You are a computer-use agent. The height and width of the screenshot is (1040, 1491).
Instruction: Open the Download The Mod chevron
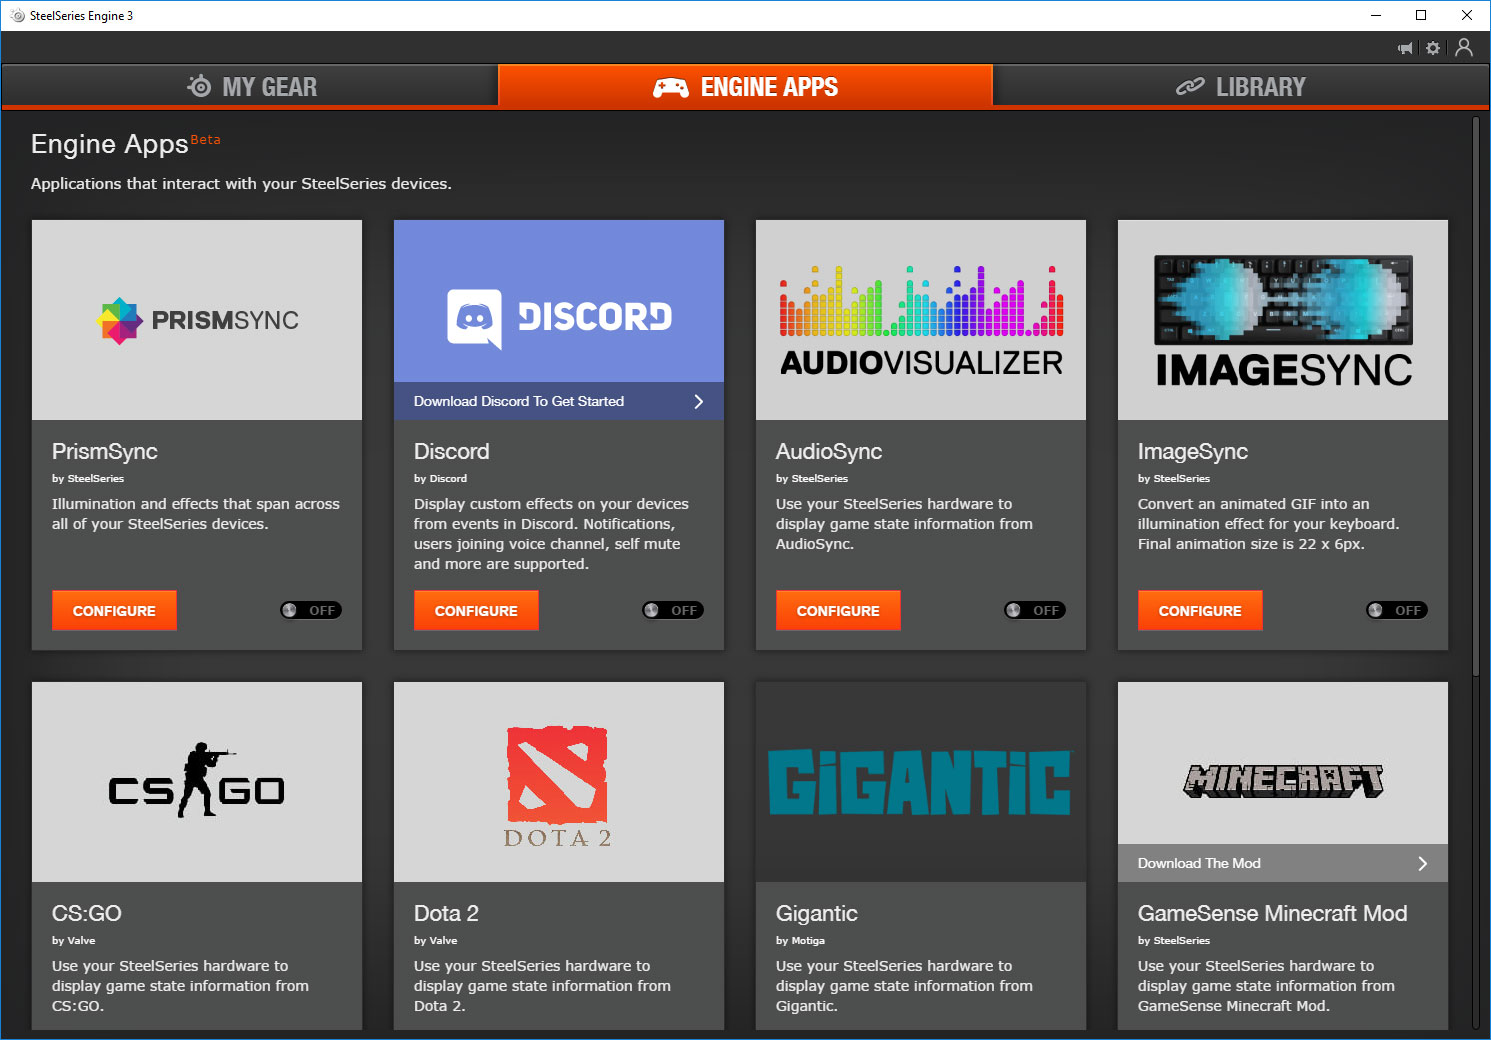click(1422, 863)
